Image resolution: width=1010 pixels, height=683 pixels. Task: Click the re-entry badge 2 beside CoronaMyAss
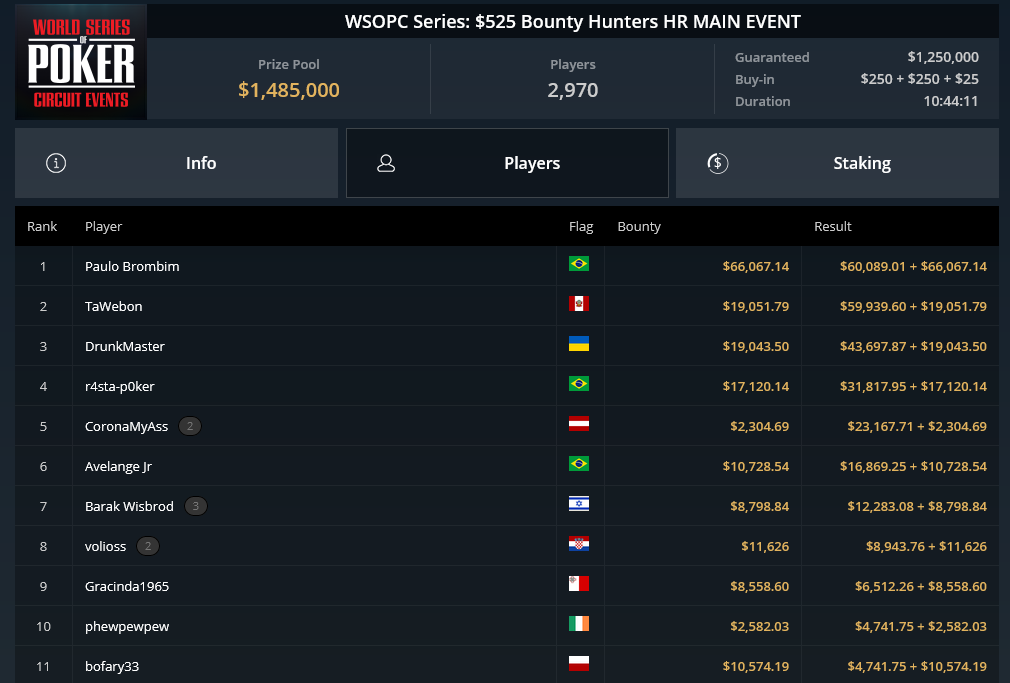coord(189,426)
